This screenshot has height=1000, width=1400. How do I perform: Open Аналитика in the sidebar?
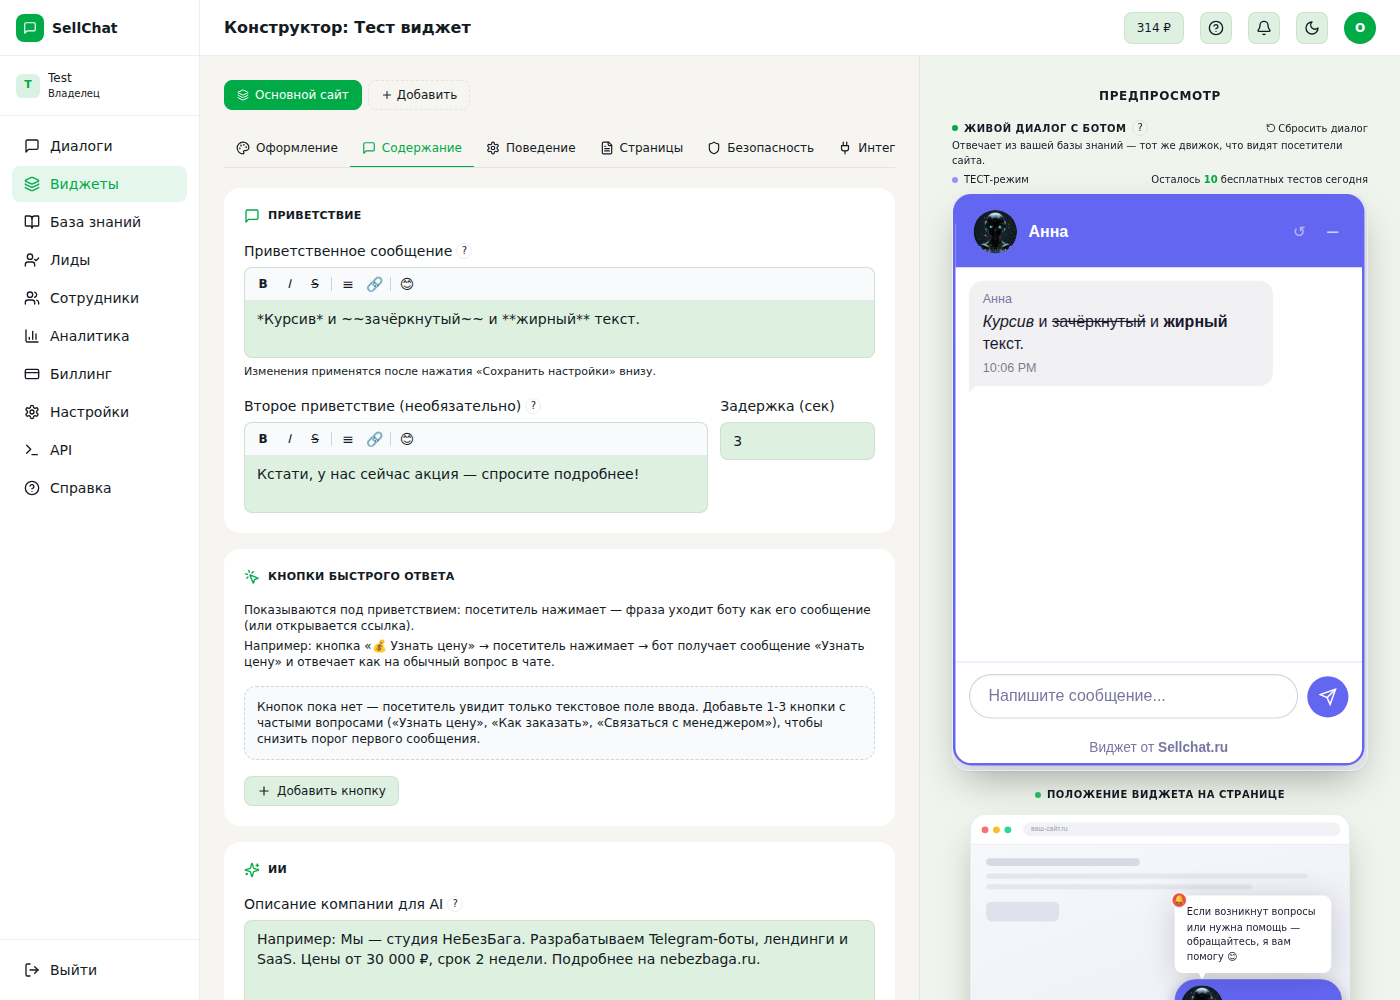click(99, 336)
